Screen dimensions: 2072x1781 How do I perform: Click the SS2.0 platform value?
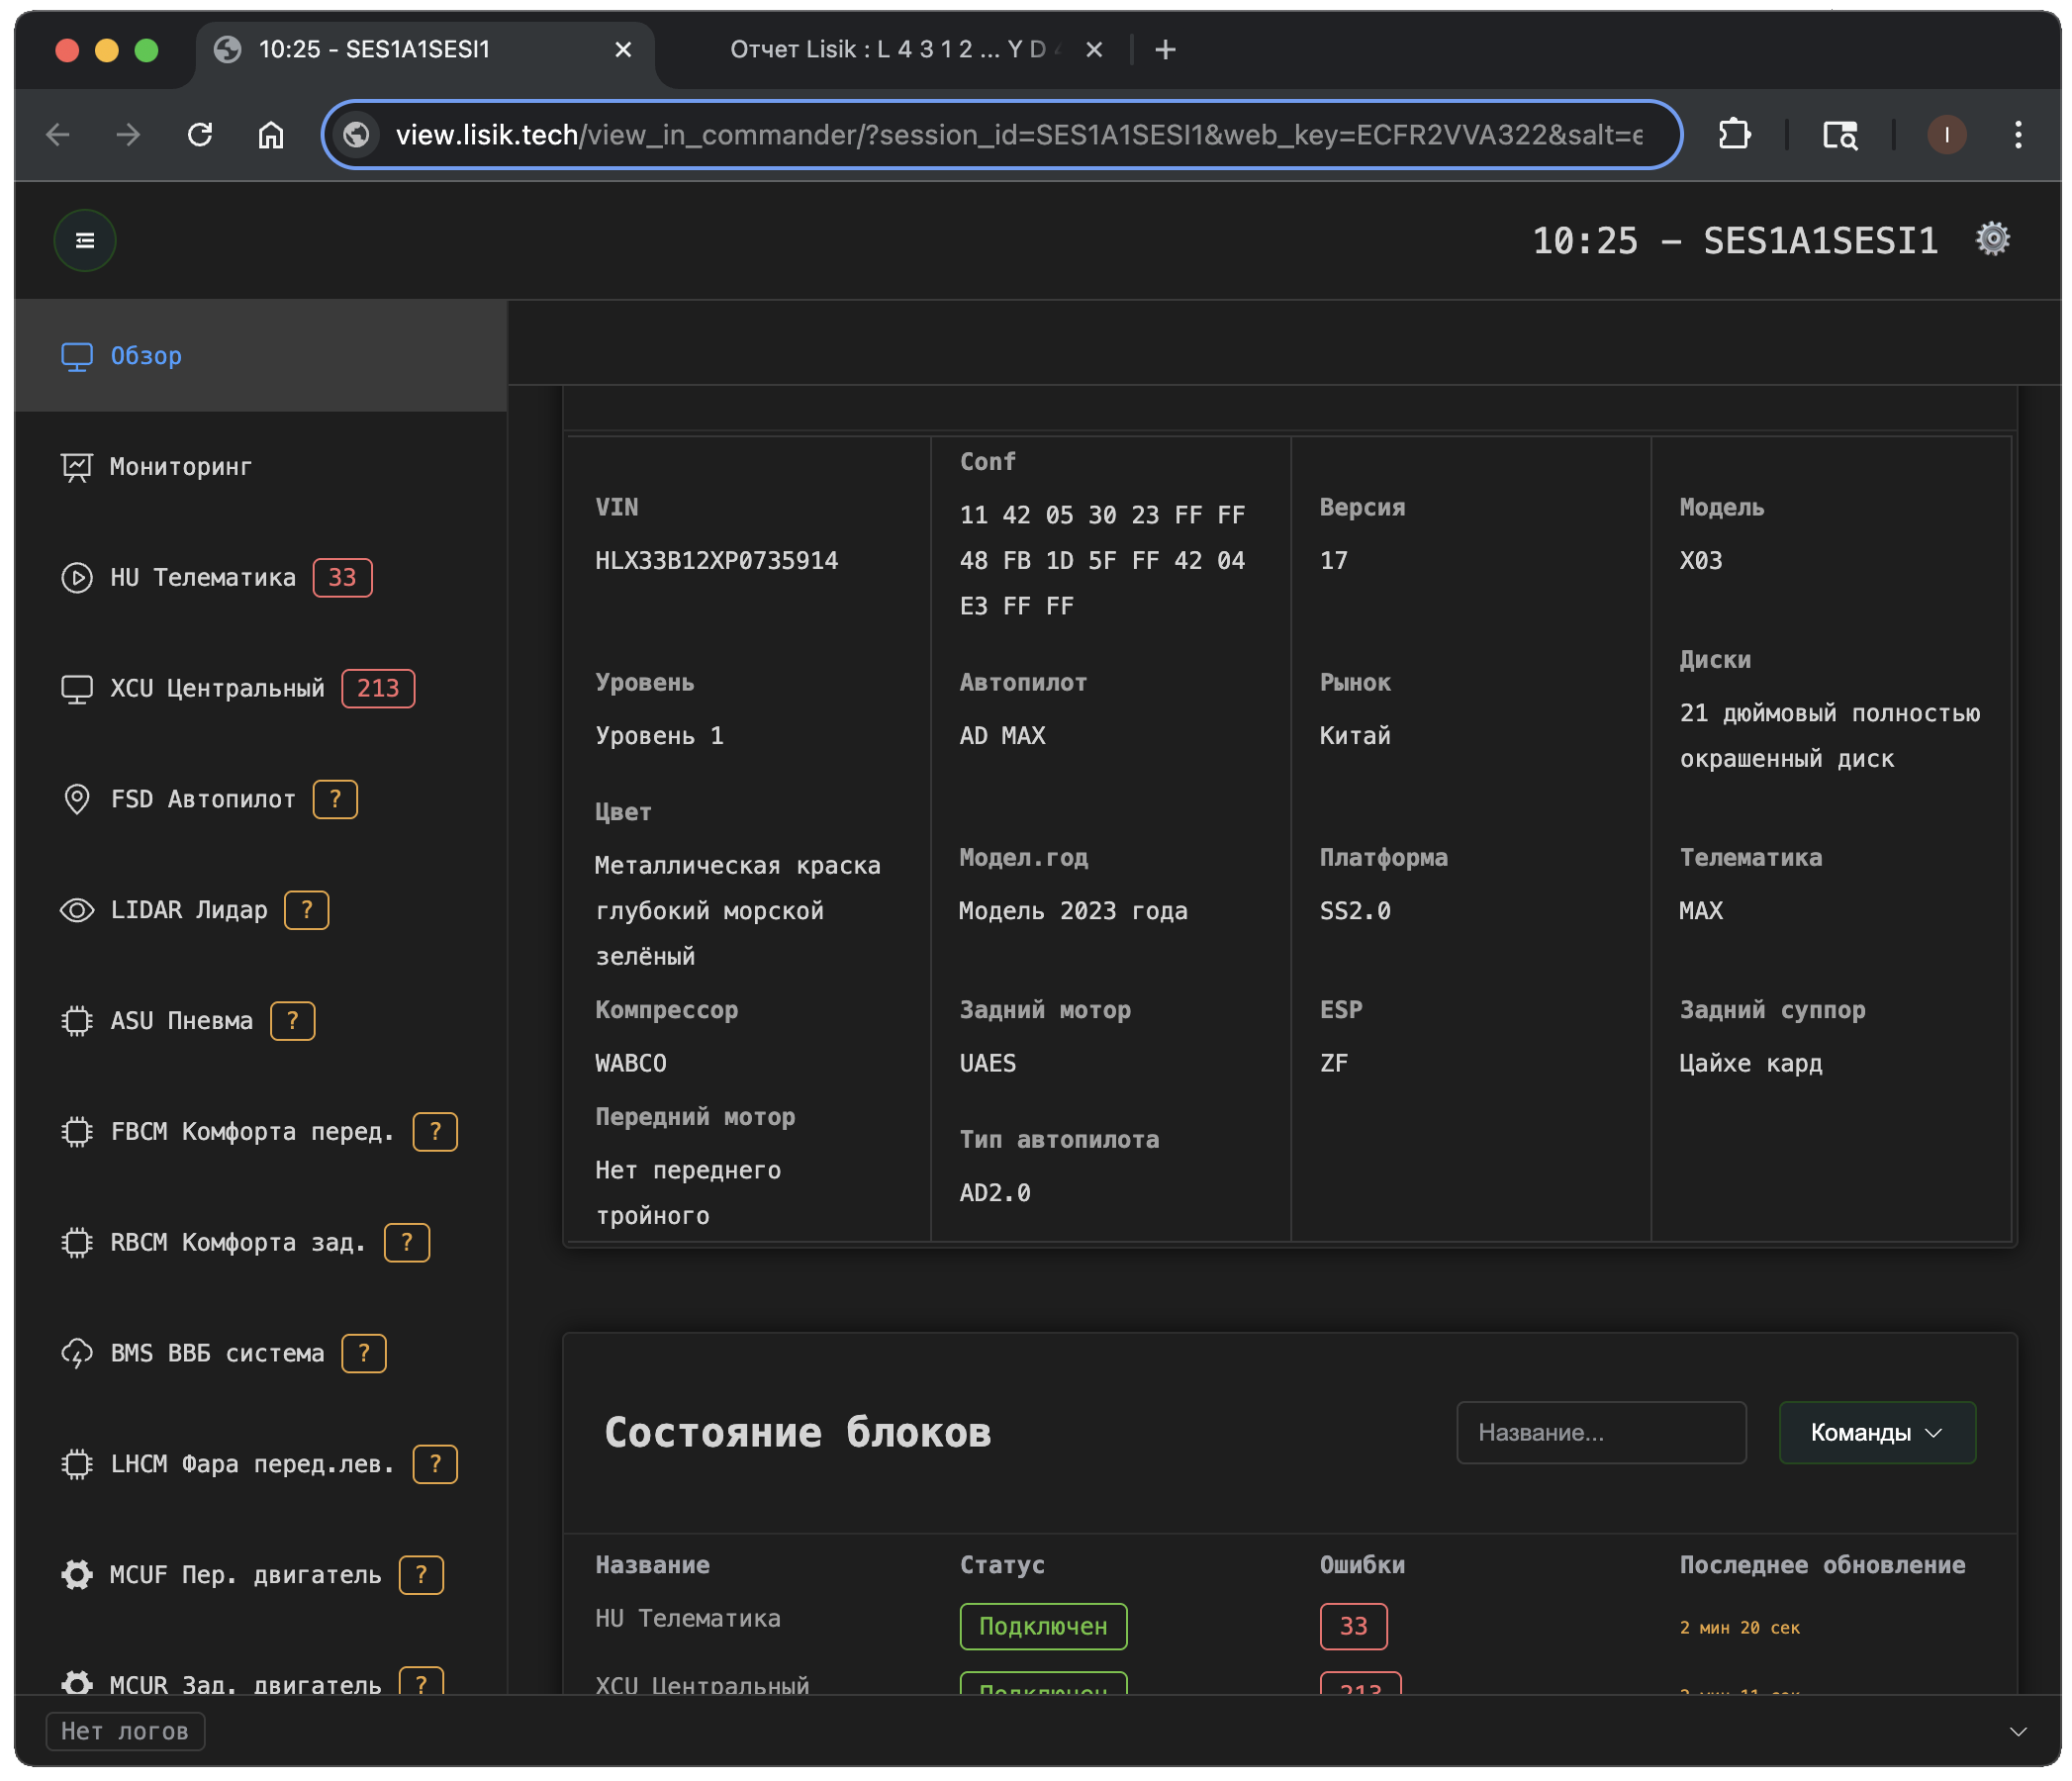1355,912
